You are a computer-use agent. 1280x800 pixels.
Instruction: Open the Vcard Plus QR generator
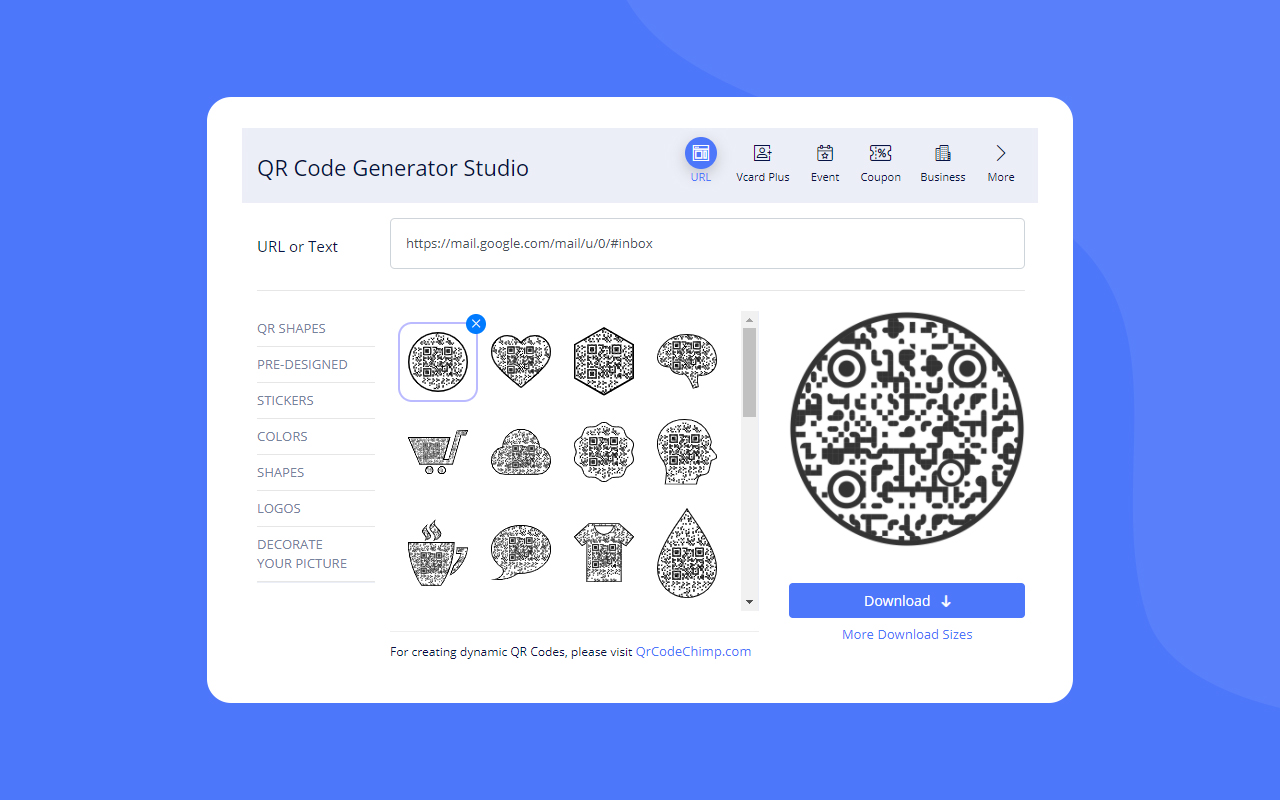tap(762, 160)
